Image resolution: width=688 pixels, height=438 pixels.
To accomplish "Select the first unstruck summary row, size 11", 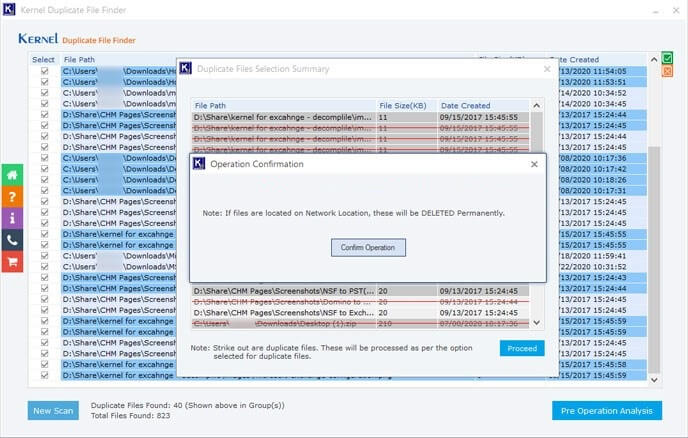I will [360, 117].
